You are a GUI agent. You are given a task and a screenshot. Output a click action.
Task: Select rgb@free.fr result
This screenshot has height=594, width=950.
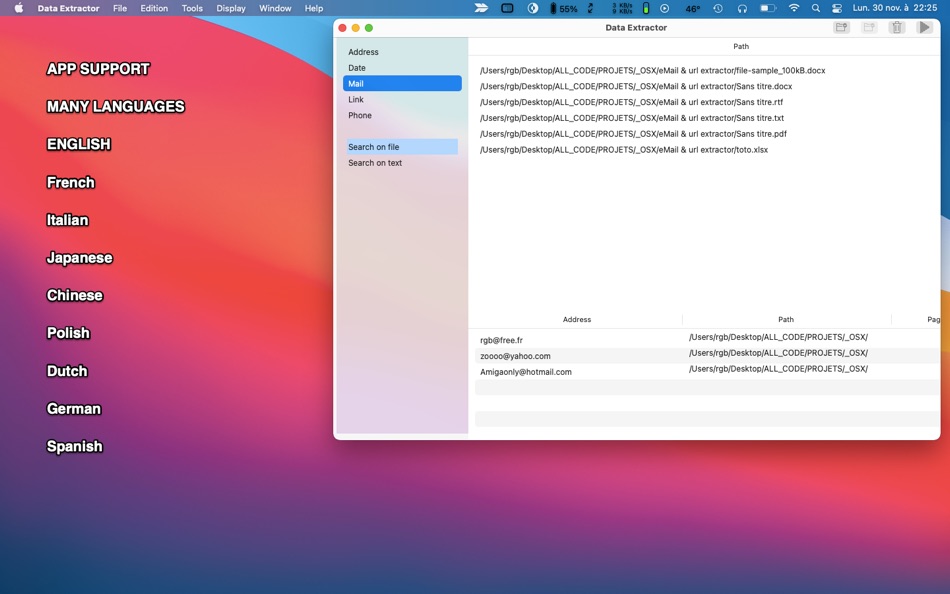502,340
